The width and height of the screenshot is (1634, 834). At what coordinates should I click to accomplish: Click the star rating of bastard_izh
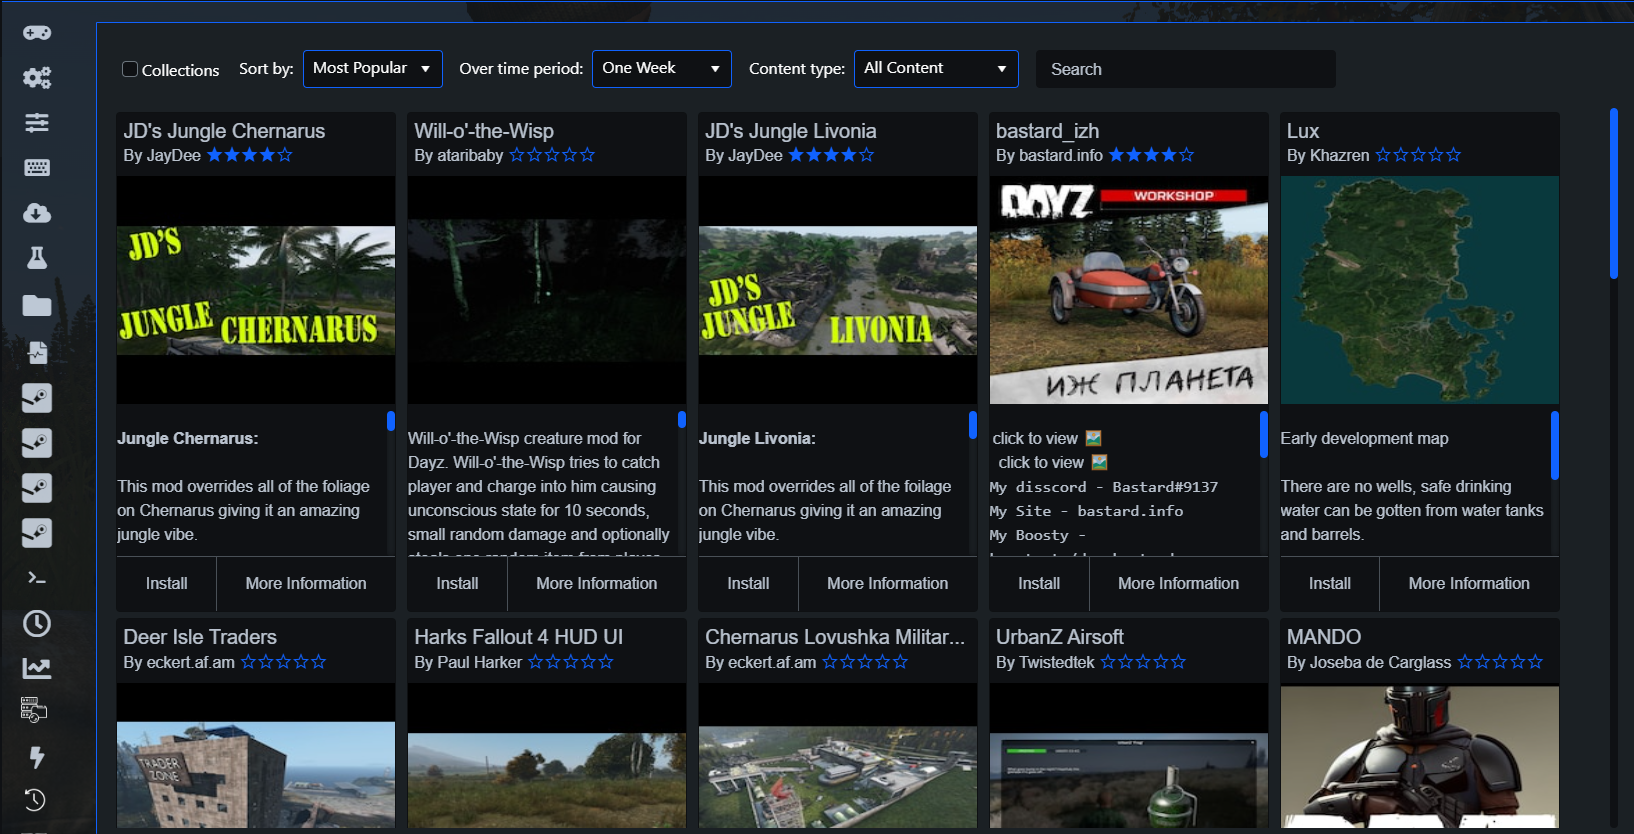[x=1151, y=155]
